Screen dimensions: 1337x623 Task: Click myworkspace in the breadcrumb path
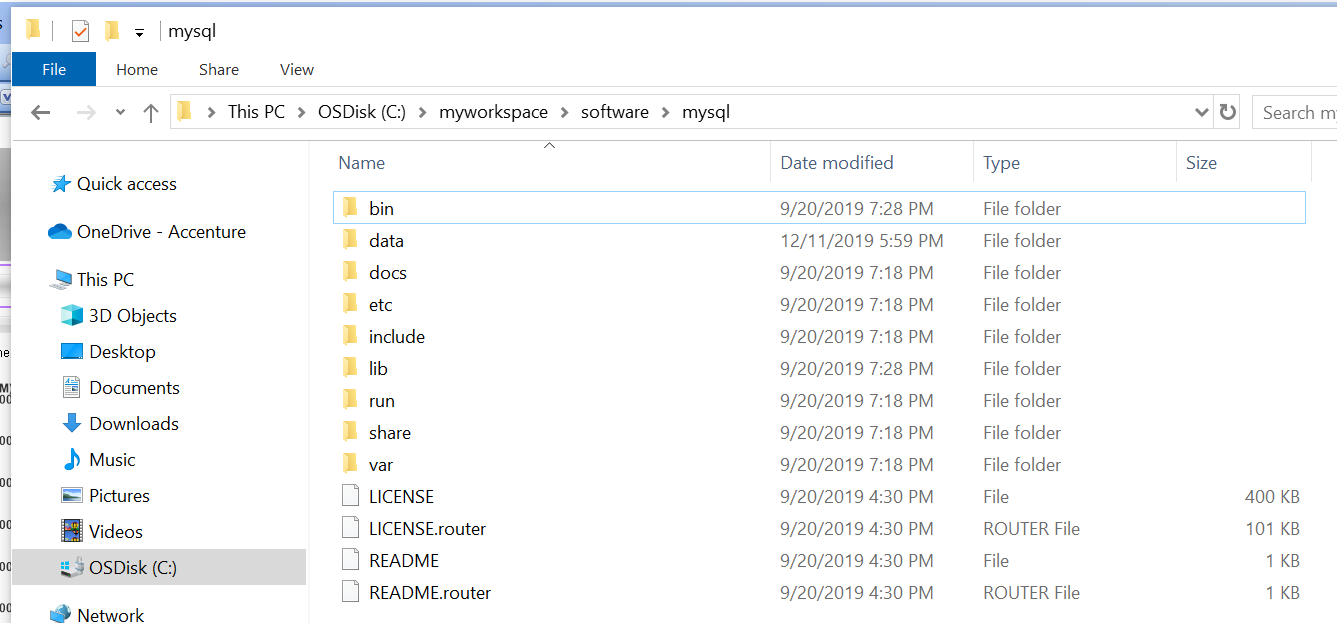[493, 112]
